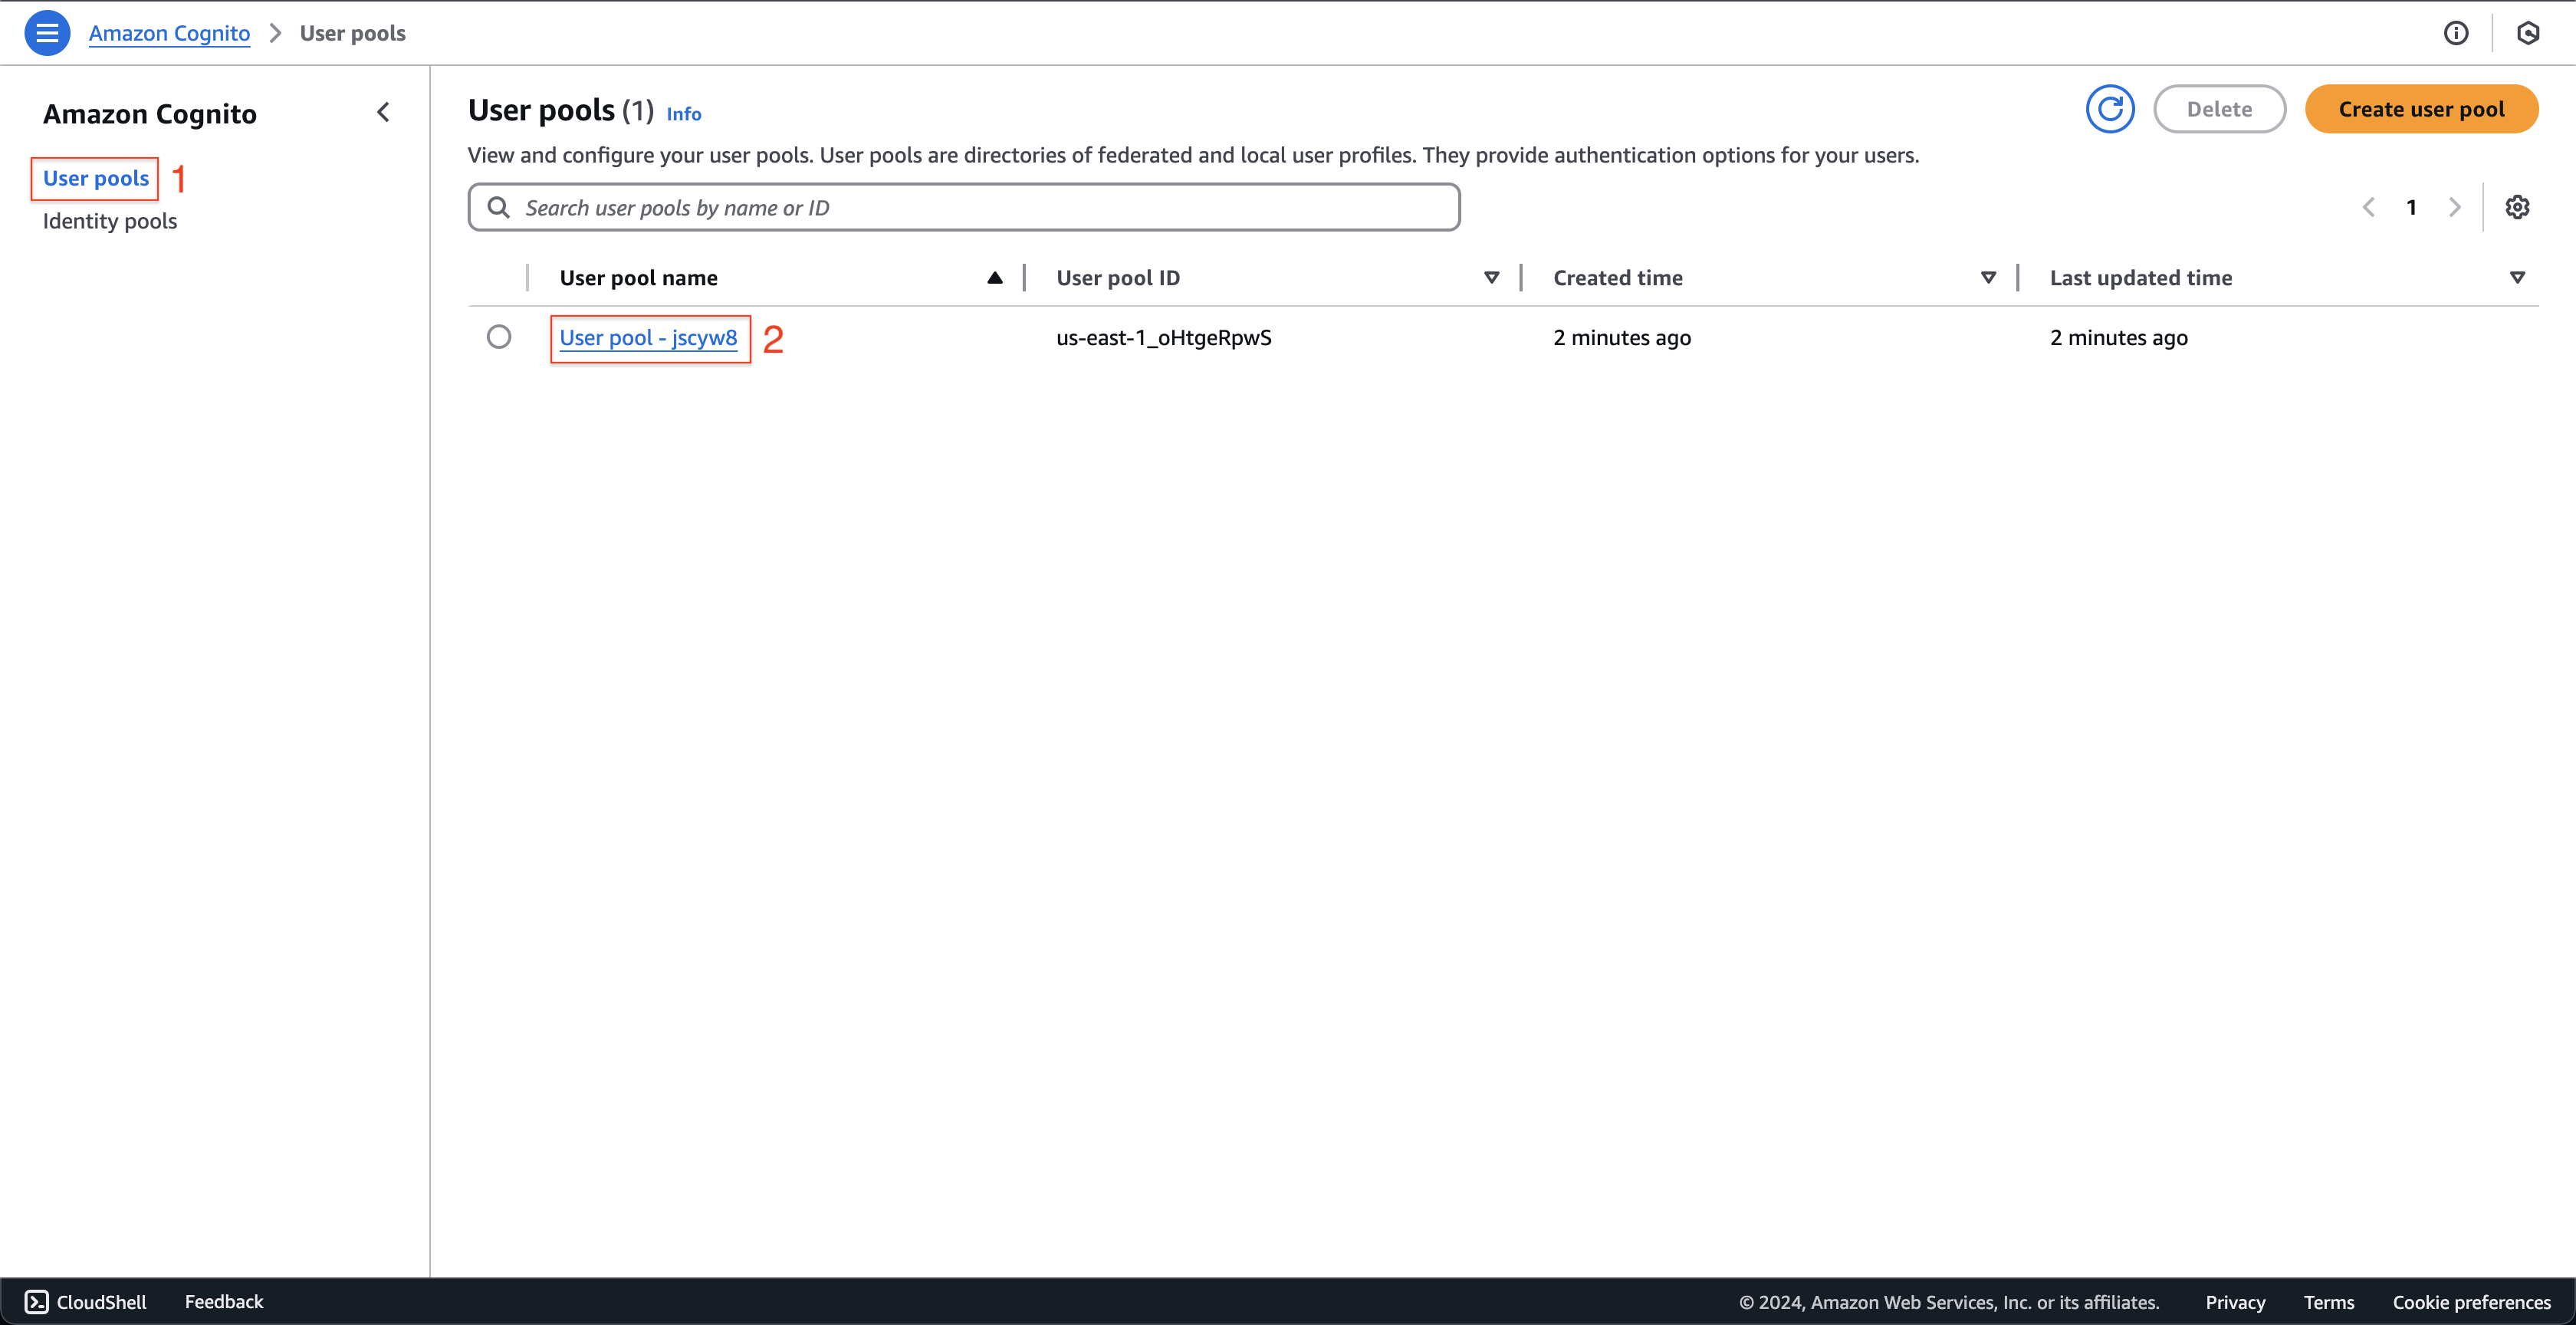Viewport: 2576px width, 1325px height.
Task: Open Feedback in the footer
Action: pyautogui.click(x=224, y=1301)
